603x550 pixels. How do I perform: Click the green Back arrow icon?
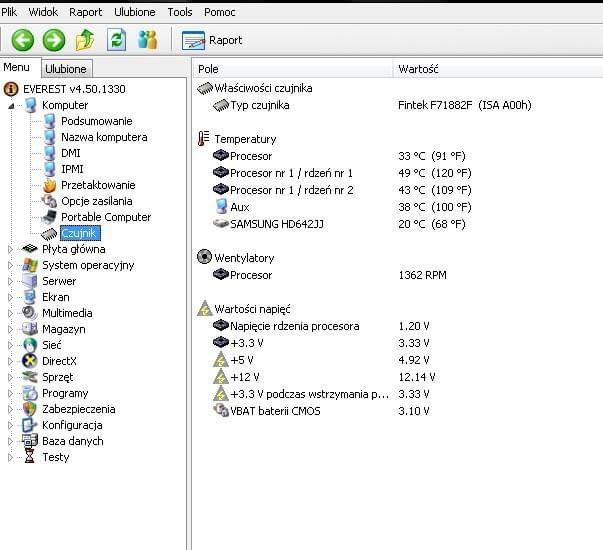tap(23, 40)
